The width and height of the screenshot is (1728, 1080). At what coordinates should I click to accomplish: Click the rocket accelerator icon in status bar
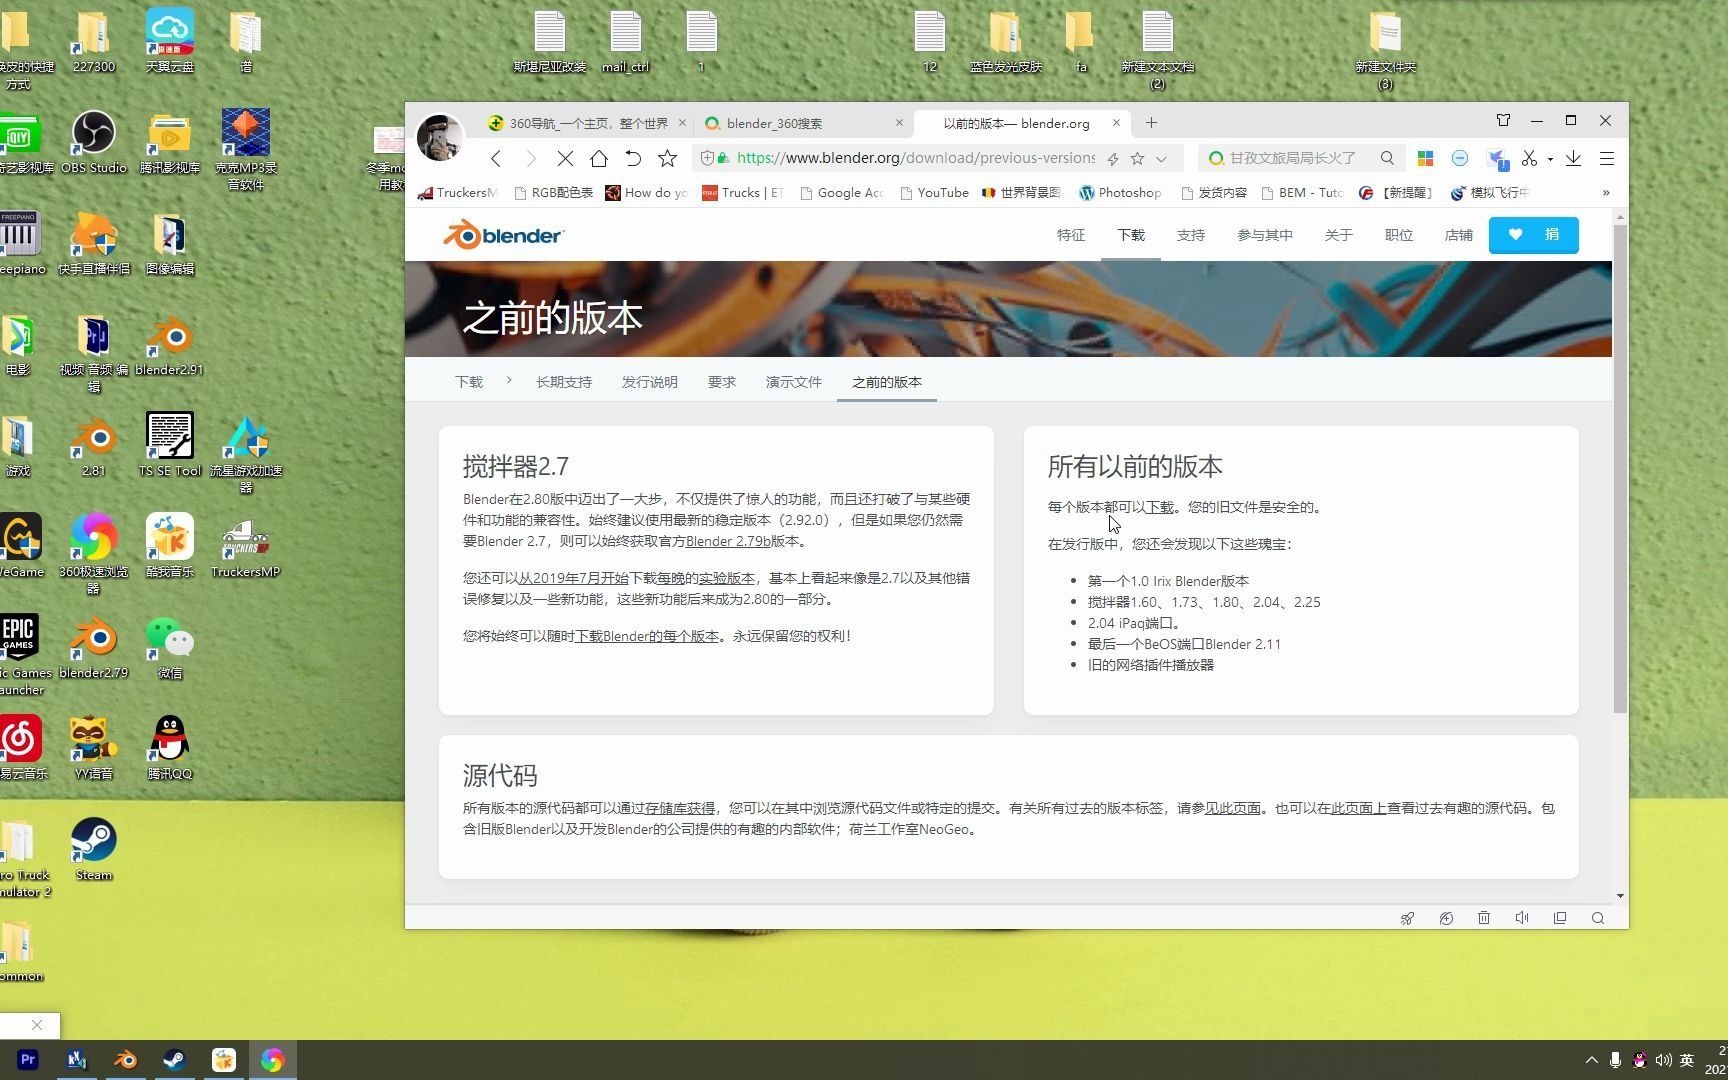1407,918
